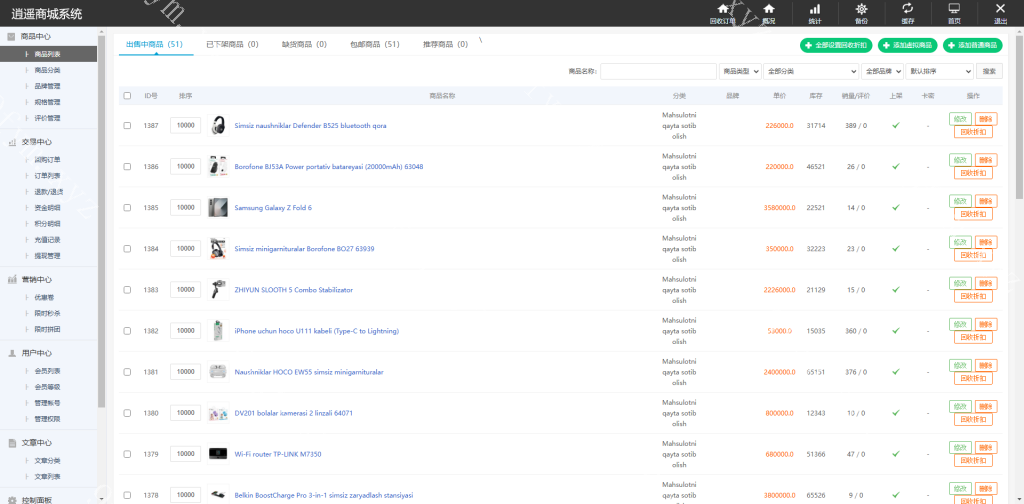Viewport: 1024px width, 504px height.
Task: Switch to 缺货商品 (0) tab
Action: (x=304, y=44)
